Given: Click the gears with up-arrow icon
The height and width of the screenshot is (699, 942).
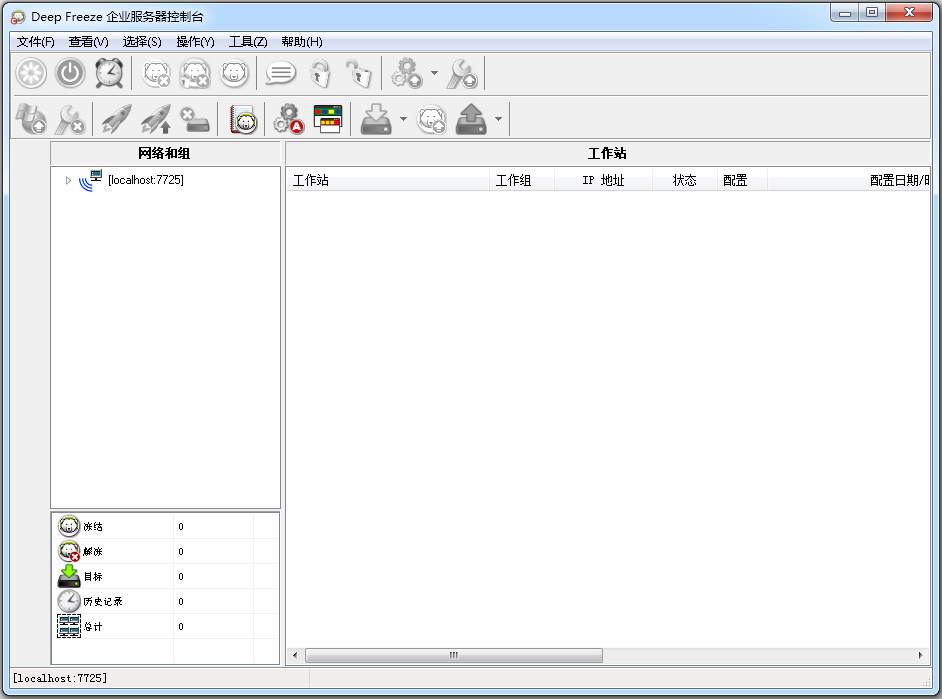Looking at the screenshot, I should point(407,74).
